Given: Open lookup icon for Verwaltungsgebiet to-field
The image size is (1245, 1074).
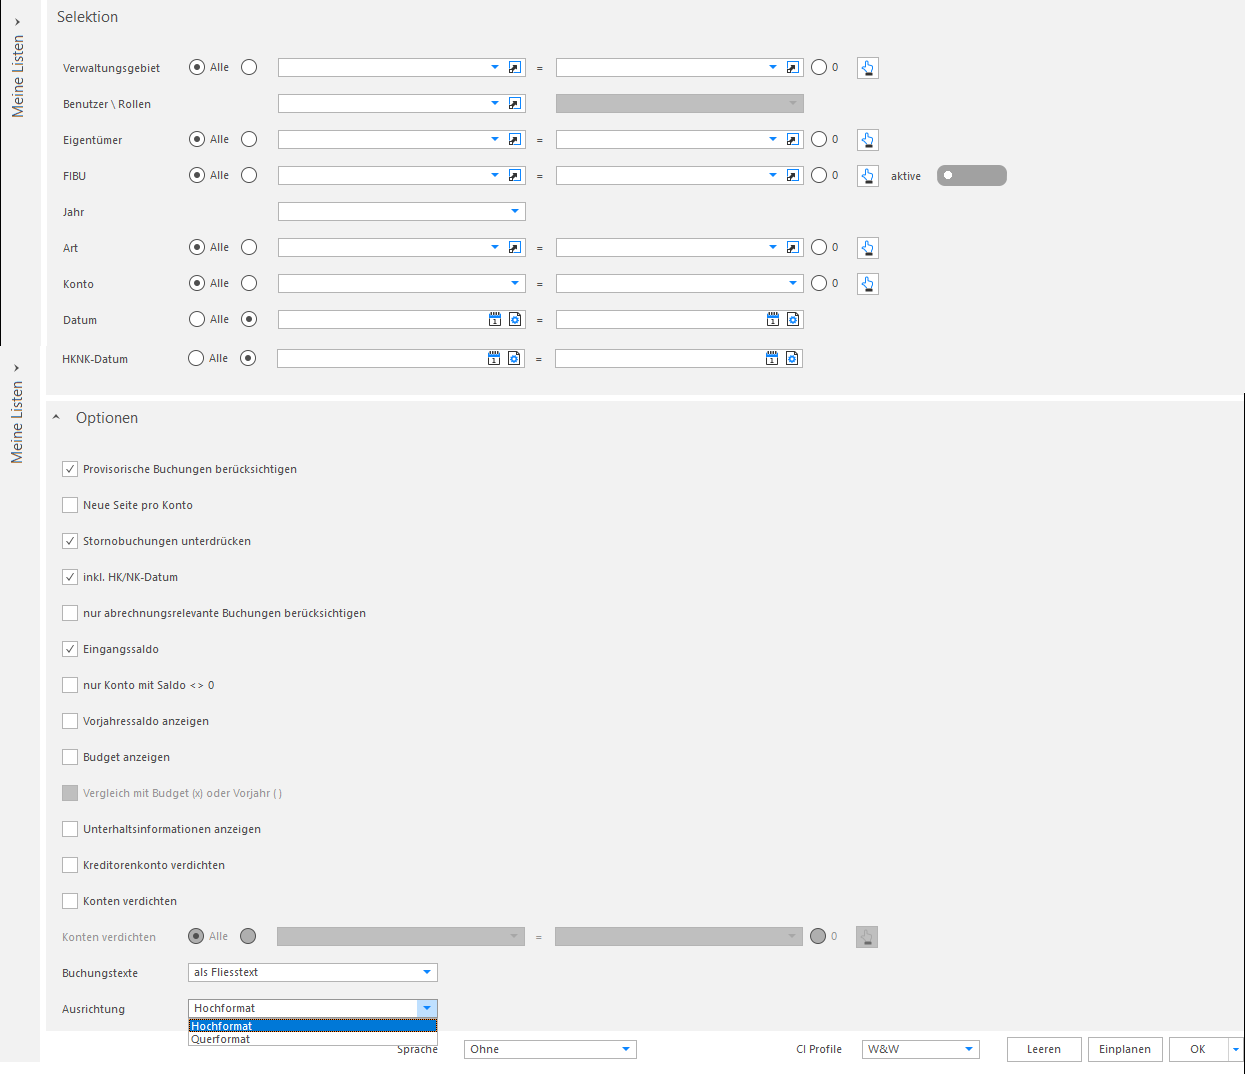Looking at the screenshot, I should (x=793, y=68).
